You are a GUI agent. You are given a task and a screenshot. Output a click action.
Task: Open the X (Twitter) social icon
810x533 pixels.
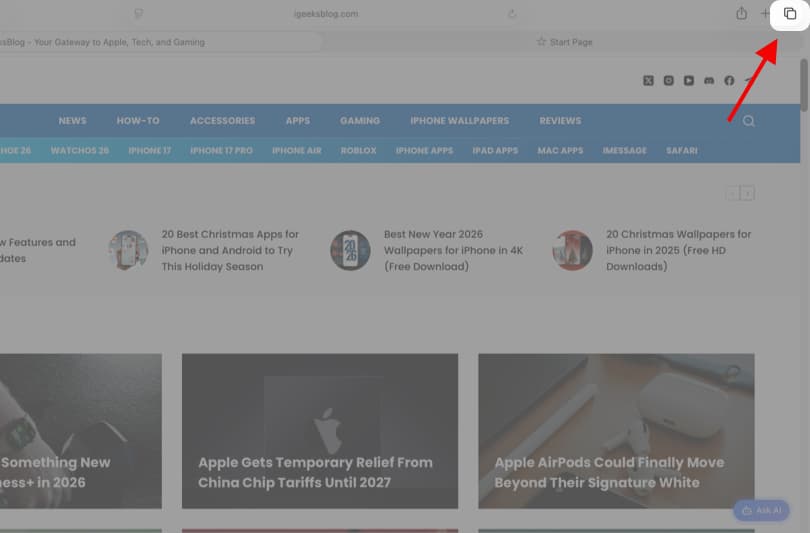point(648,81)
